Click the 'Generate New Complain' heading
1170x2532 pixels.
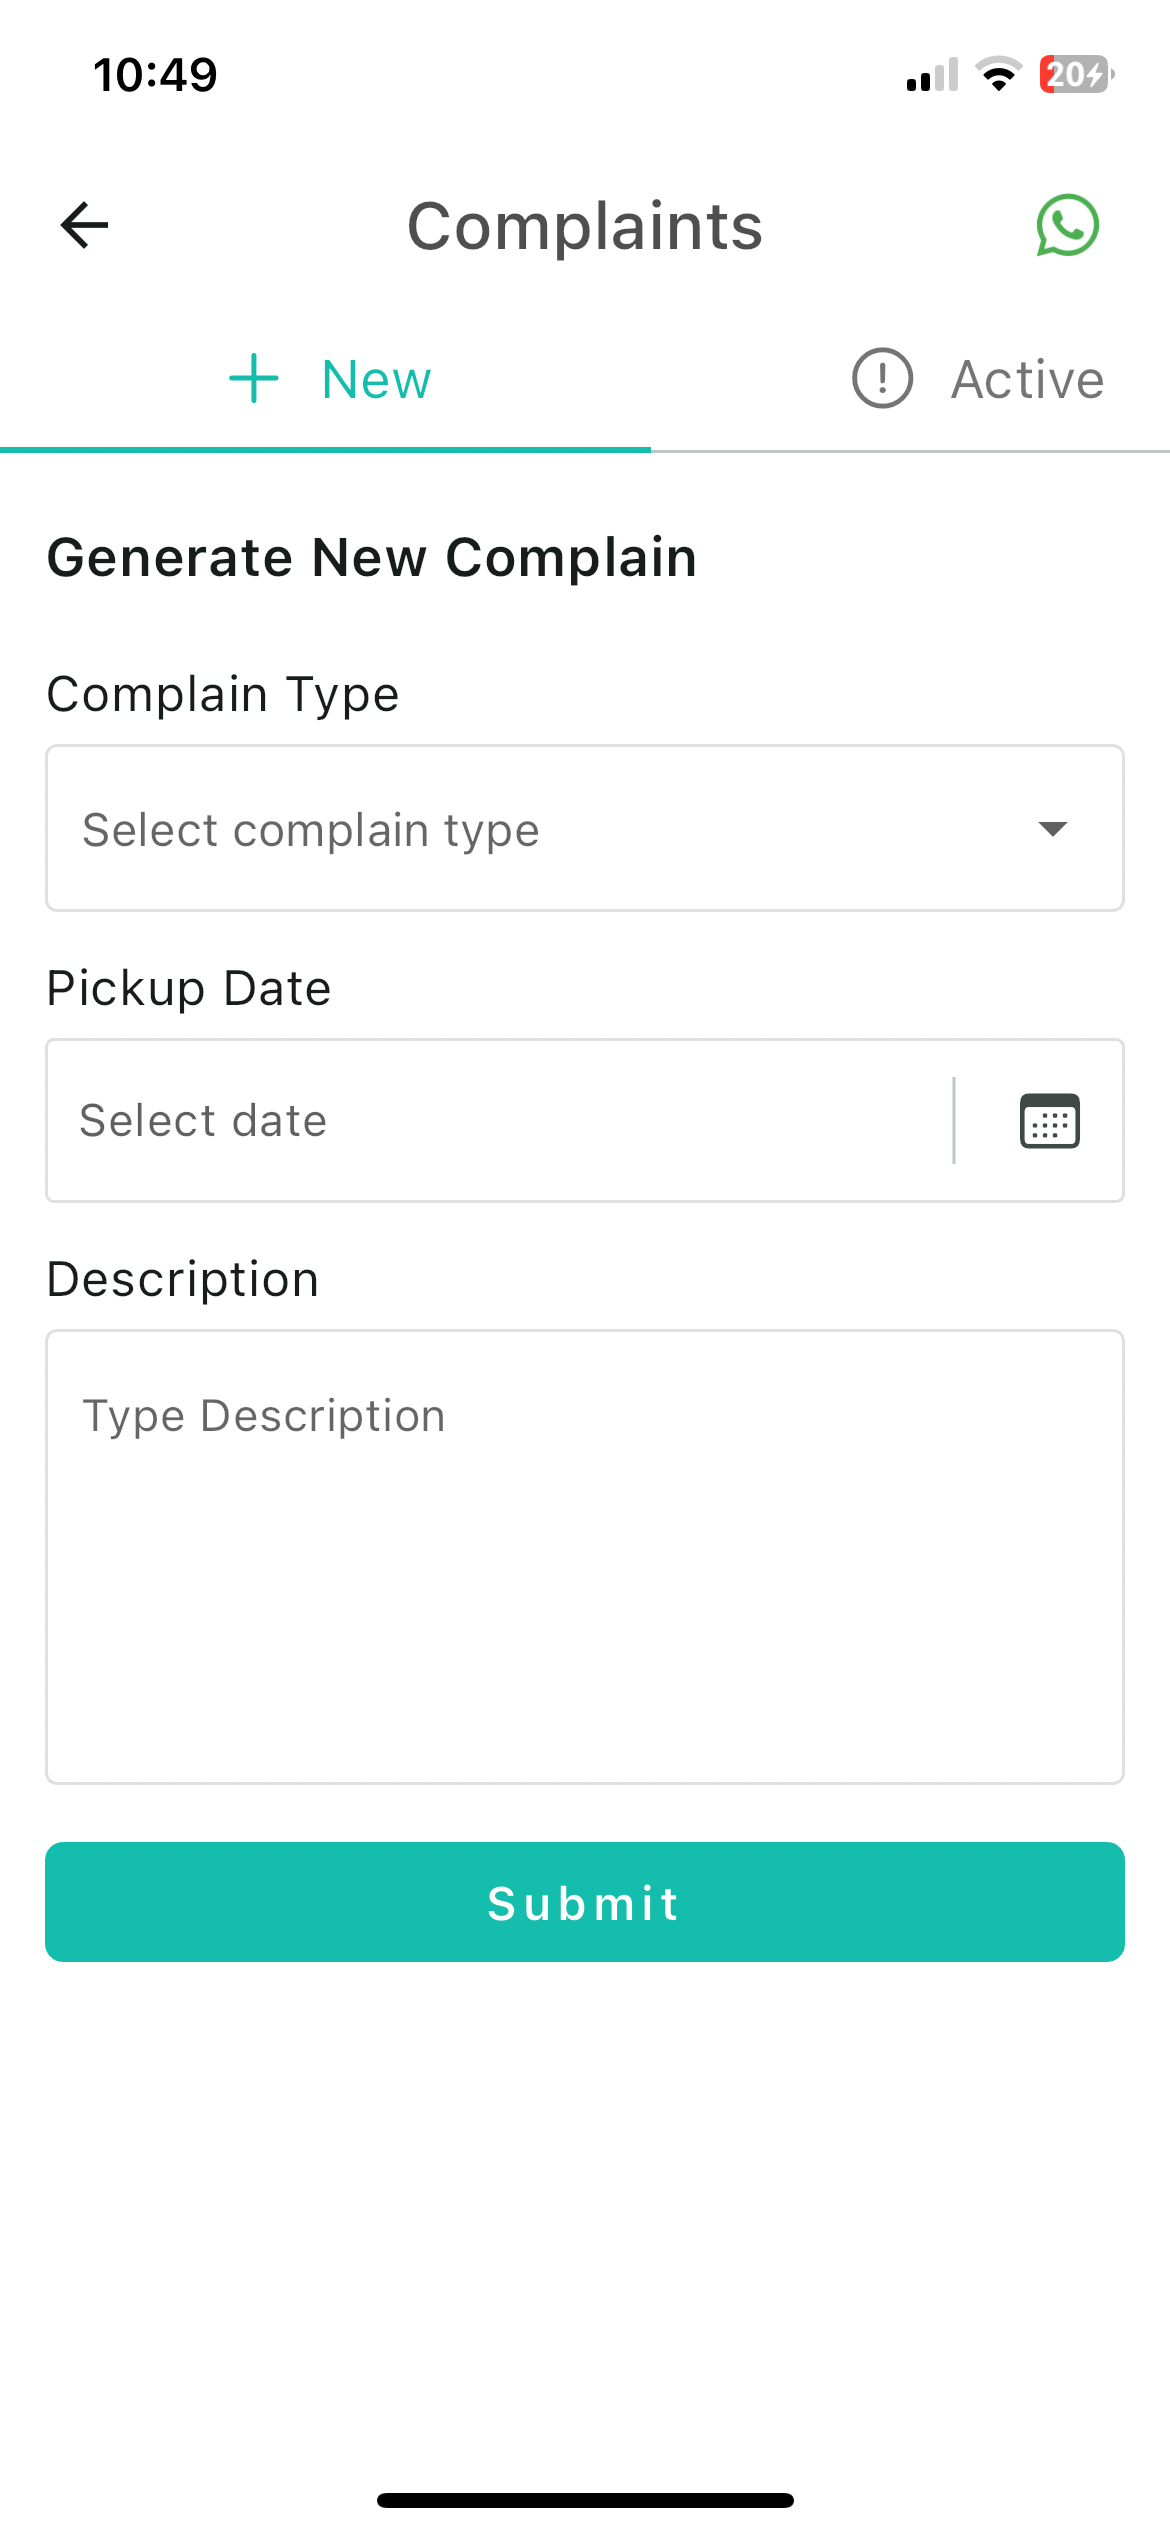[372, 557]
